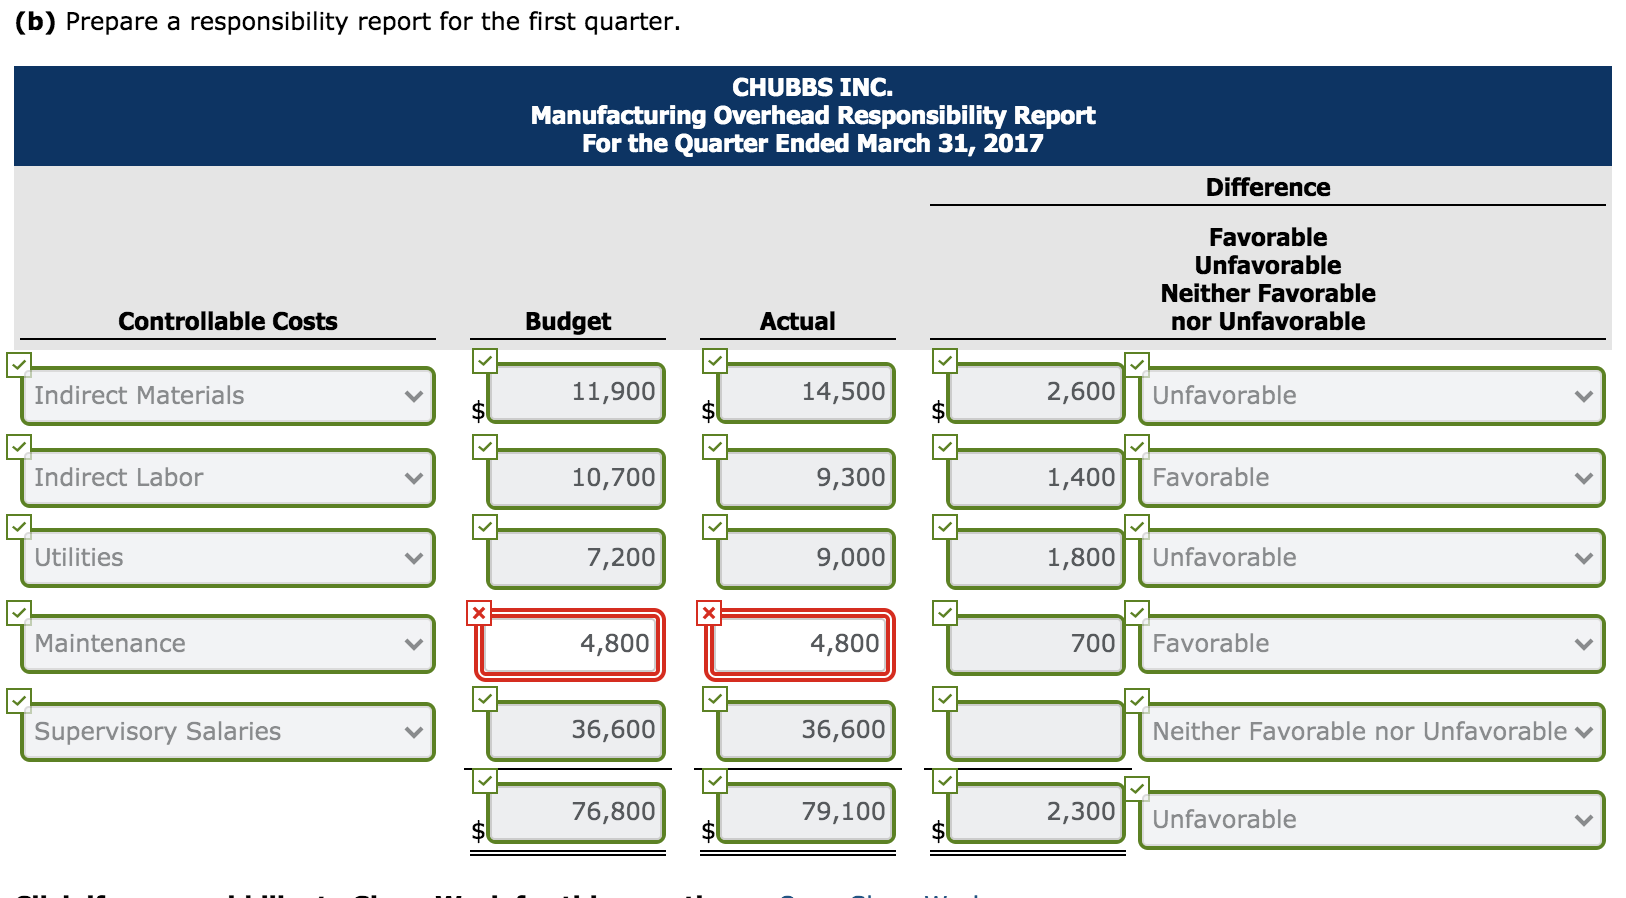Click the green check icon beside Utilities dropdown

19,527
